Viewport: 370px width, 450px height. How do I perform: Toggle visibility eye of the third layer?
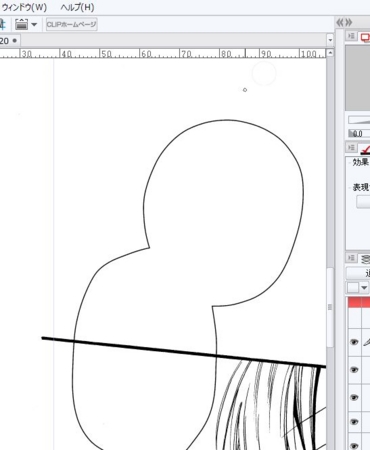coord(354,397)
